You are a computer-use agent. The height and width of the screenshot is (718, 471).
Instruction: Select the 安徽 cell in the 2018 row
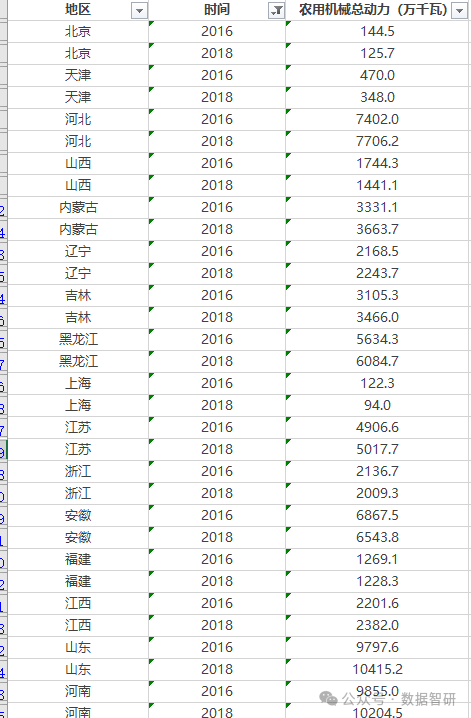pos(78,537)
